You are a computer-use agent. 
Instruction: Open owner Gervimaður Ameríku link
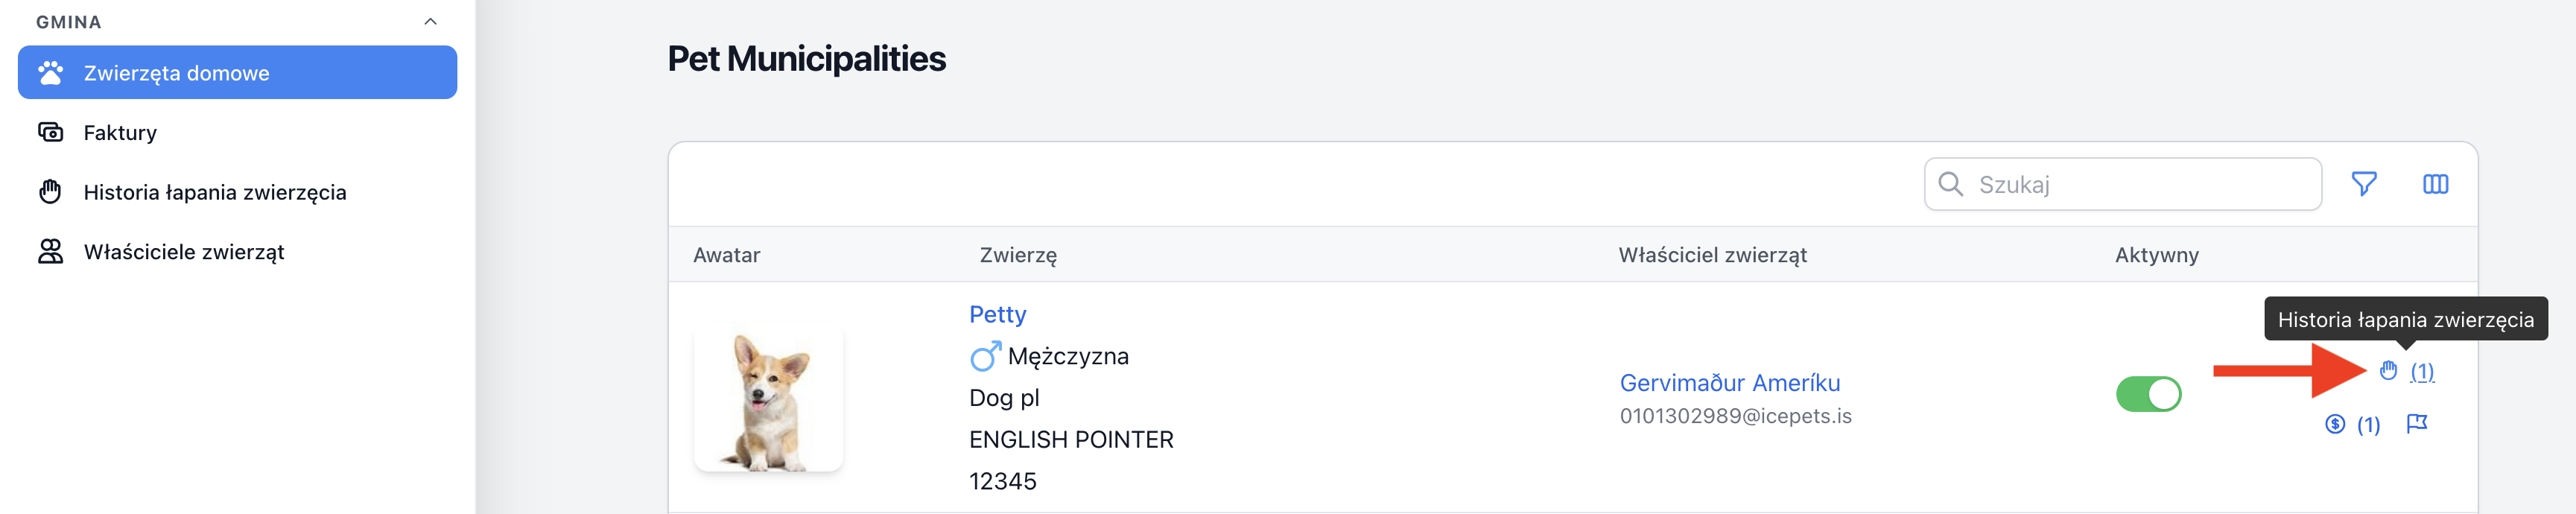click(x=1729, y=383)
